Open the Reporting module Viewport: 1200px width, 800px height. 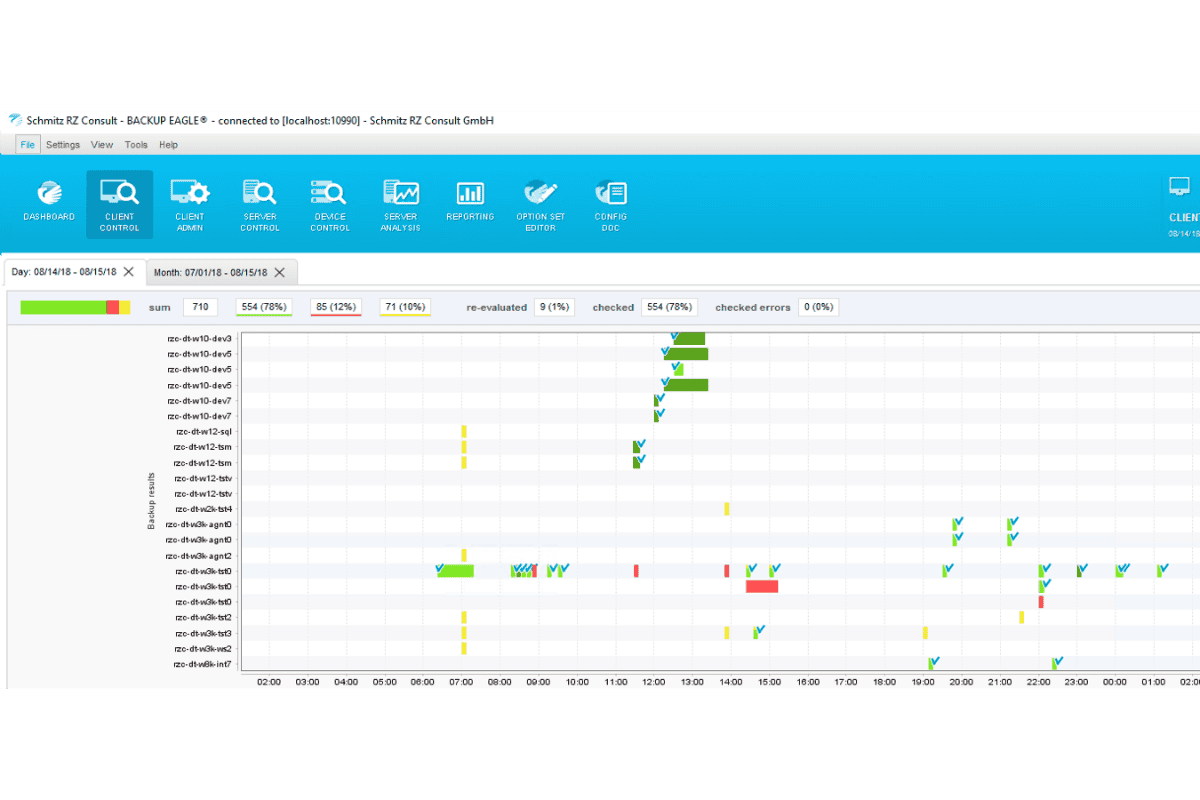[470, 201]
